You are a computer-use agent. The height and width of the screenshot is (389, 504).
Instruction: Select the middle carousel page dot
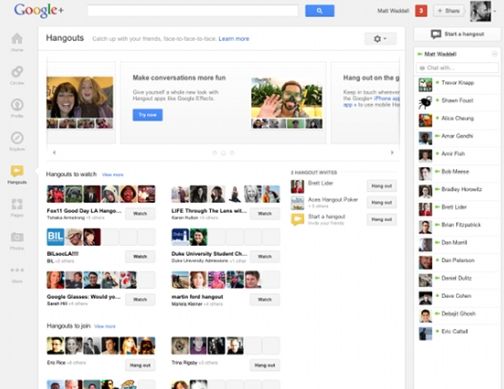(x=223, y=153)
